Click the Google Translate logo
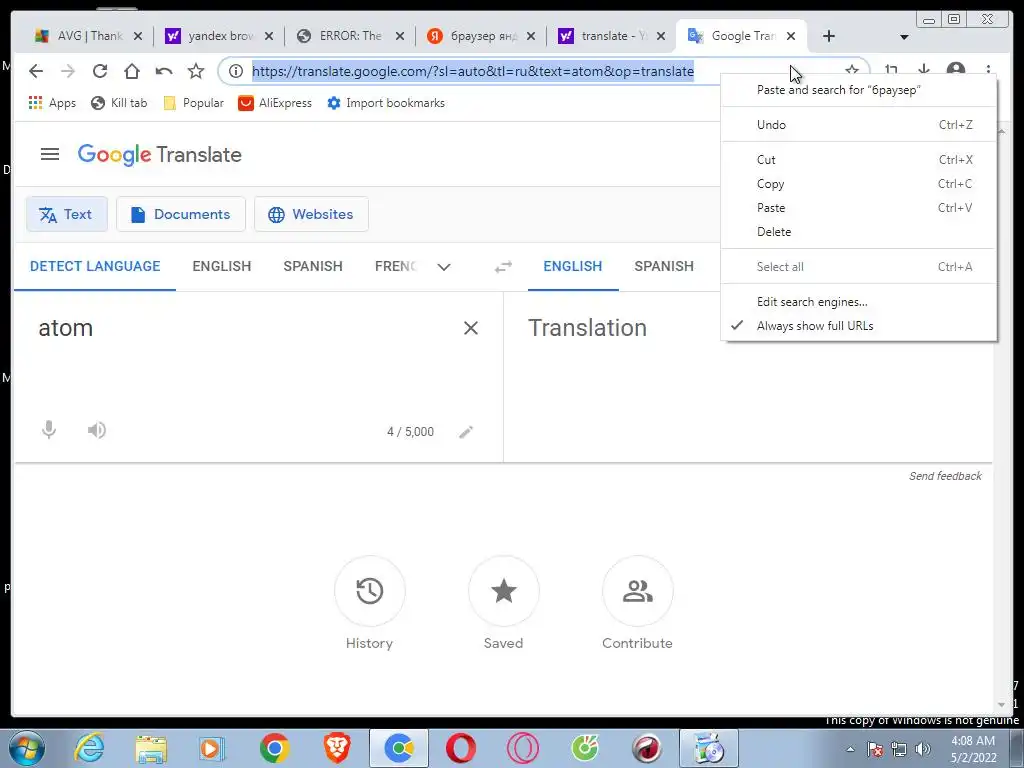The height and width of the screenshot is (768, 1024). pos(159,155)
